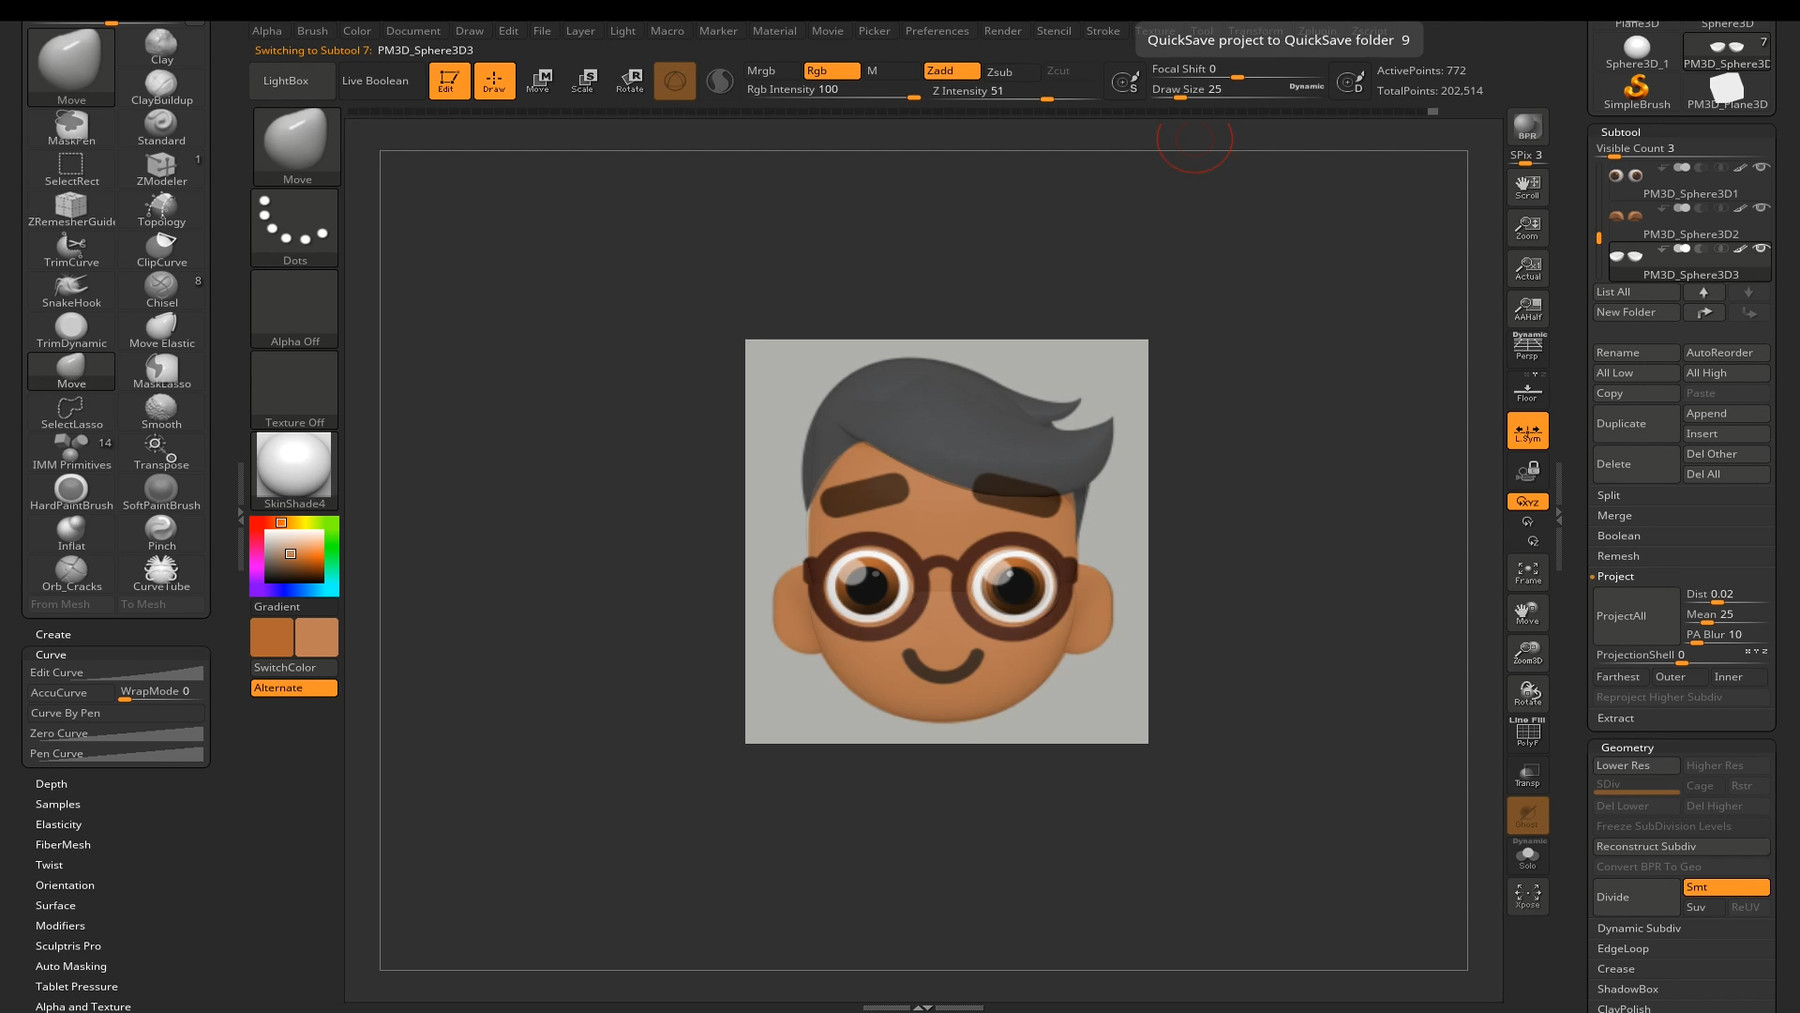Click the Duplicate subtool button

coord(1635,424)
